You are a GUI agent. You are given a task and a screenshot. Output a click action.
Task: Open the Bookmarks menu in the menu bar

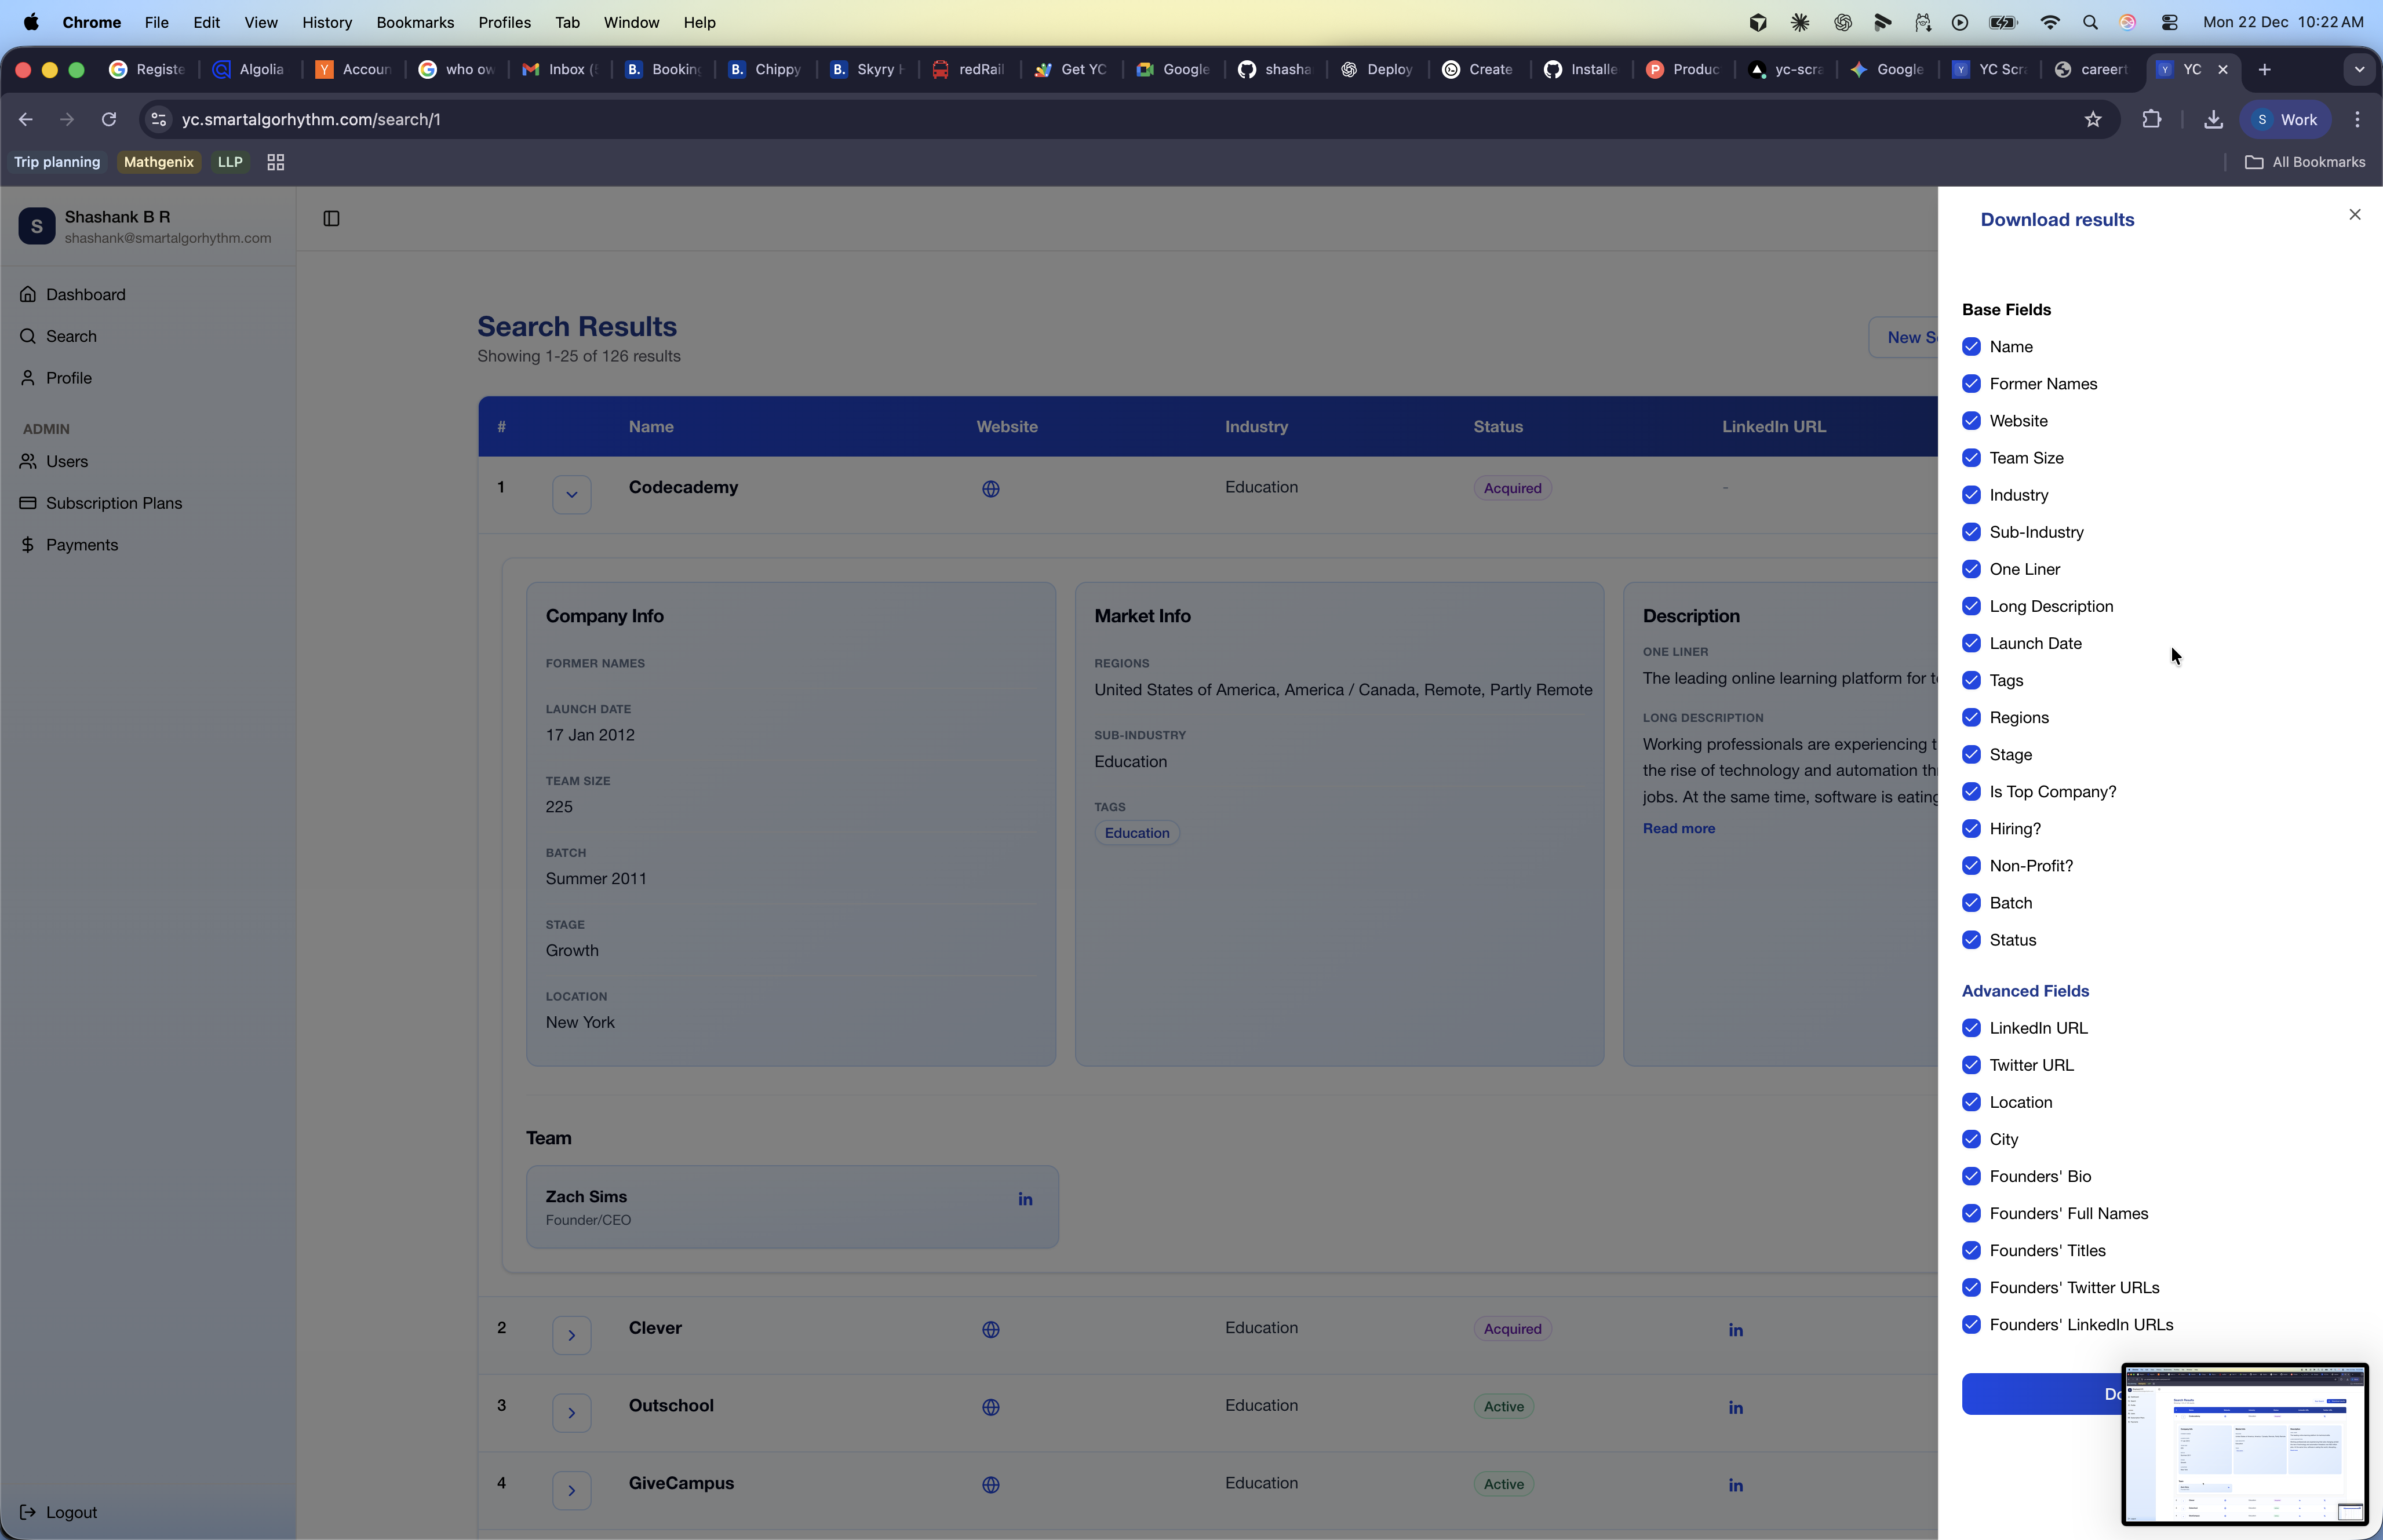click(x=415, y=22)
